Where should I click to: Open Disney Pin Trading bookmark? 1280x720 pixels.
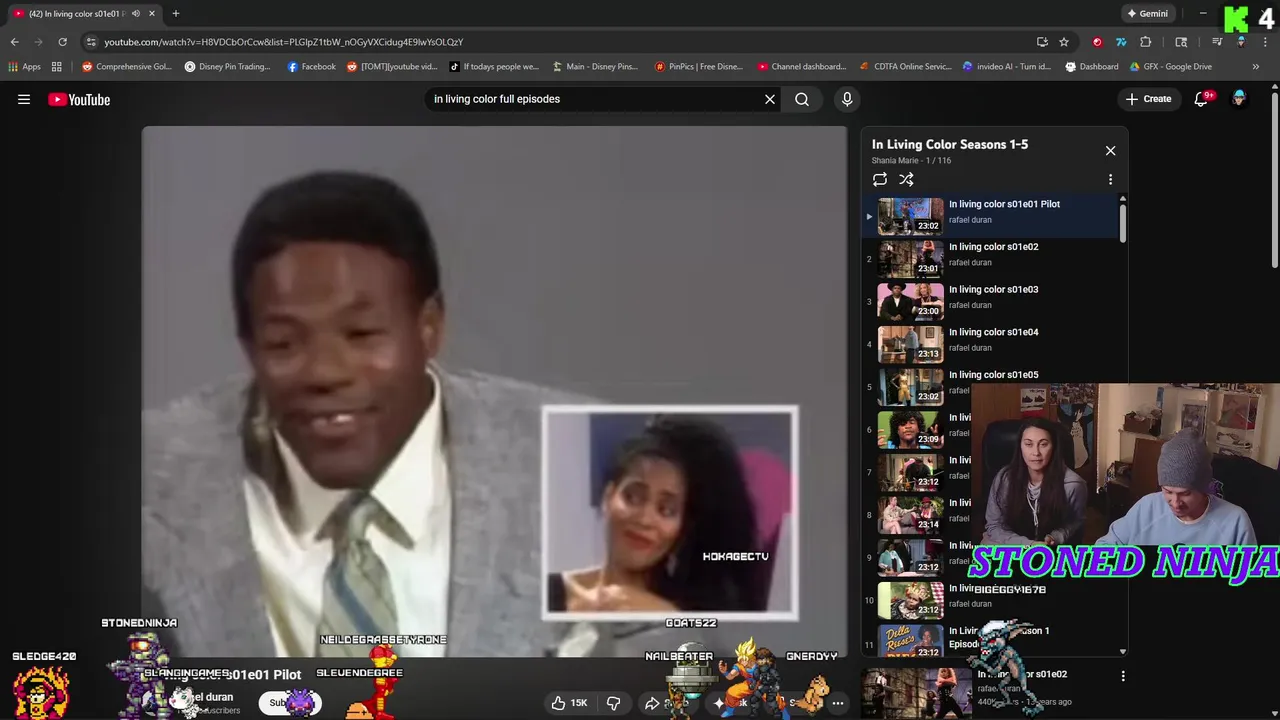click(228, 67)
